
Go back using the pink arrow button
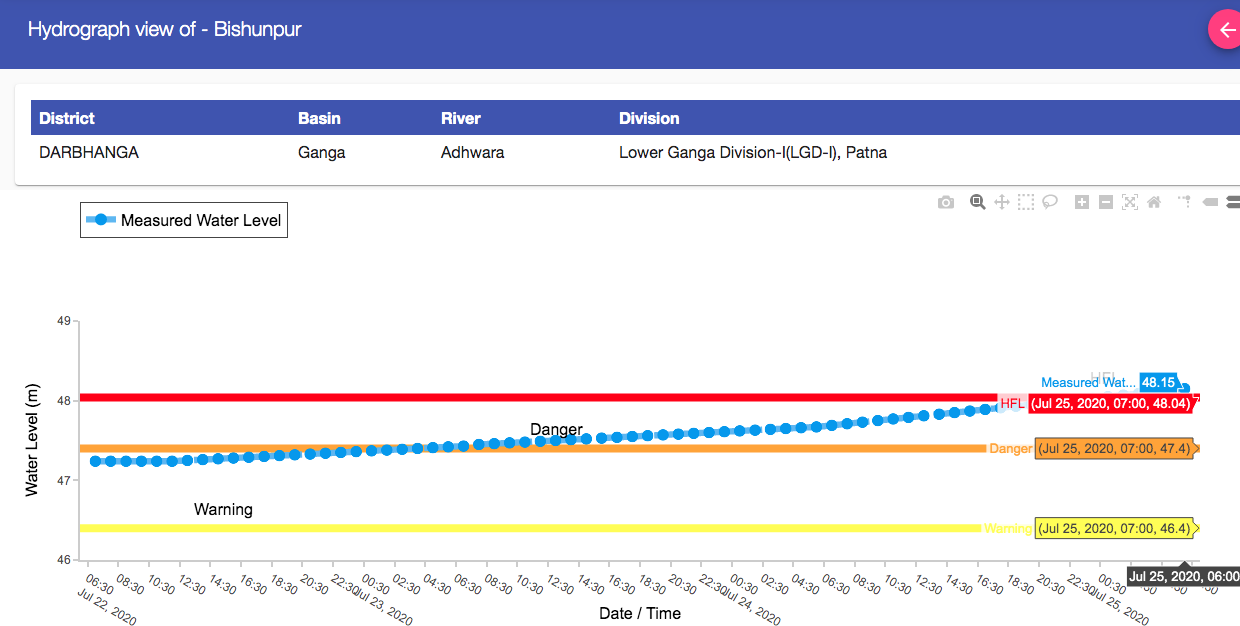click(x=1226, y=30)
